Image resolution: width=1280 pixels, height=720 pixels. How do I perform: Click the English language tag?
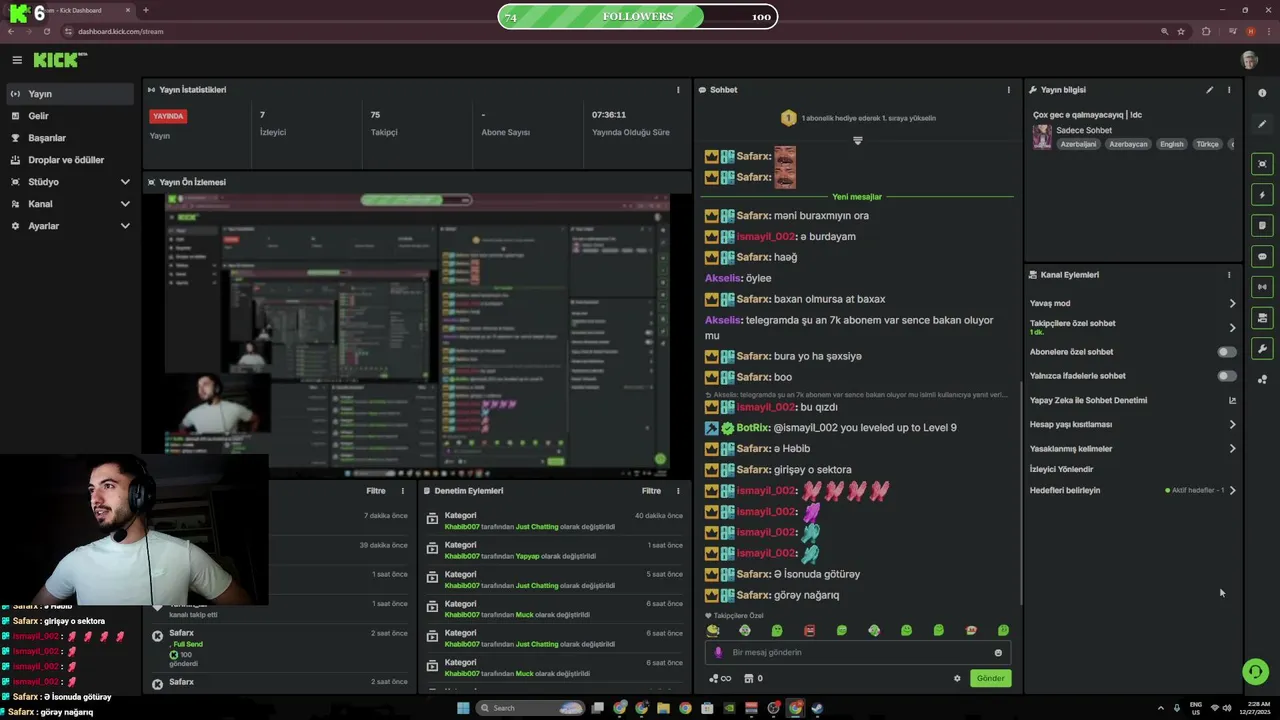(x=1171, y=144)
